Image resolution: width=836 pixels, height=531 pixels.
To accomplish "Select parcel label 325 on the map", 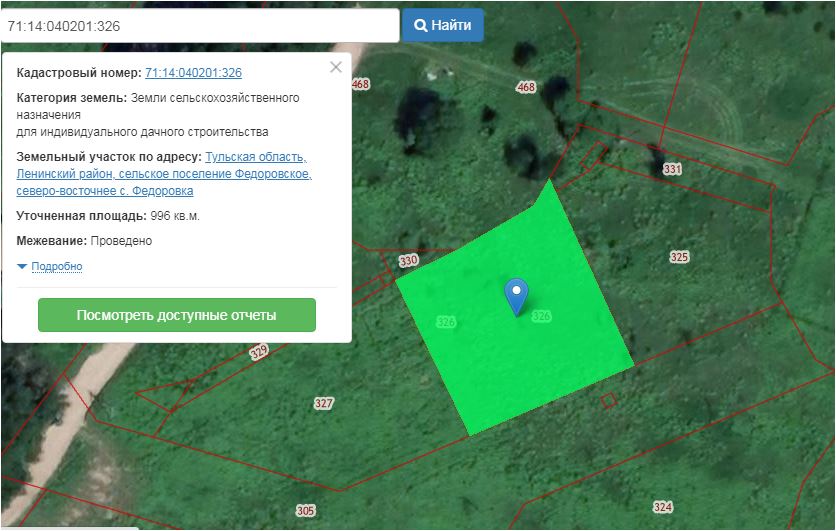I will [x=679, y=257].
